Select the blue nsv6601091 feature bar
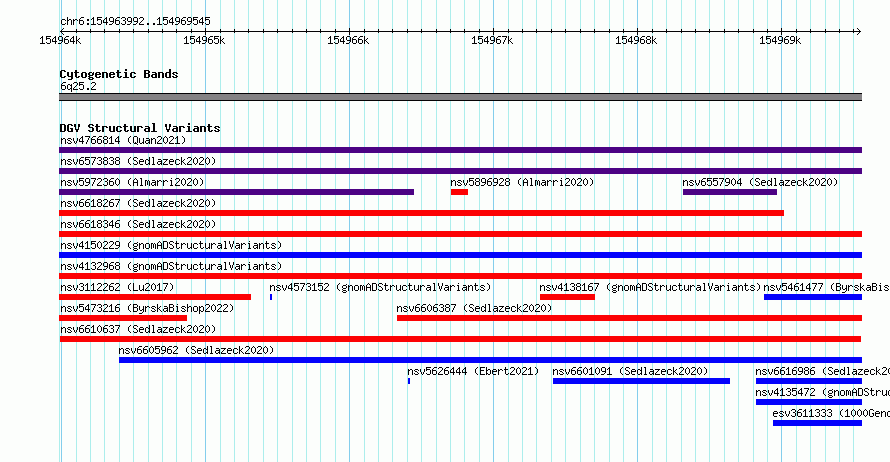This screenshot has width=890, height=462. tap(641, 381)
